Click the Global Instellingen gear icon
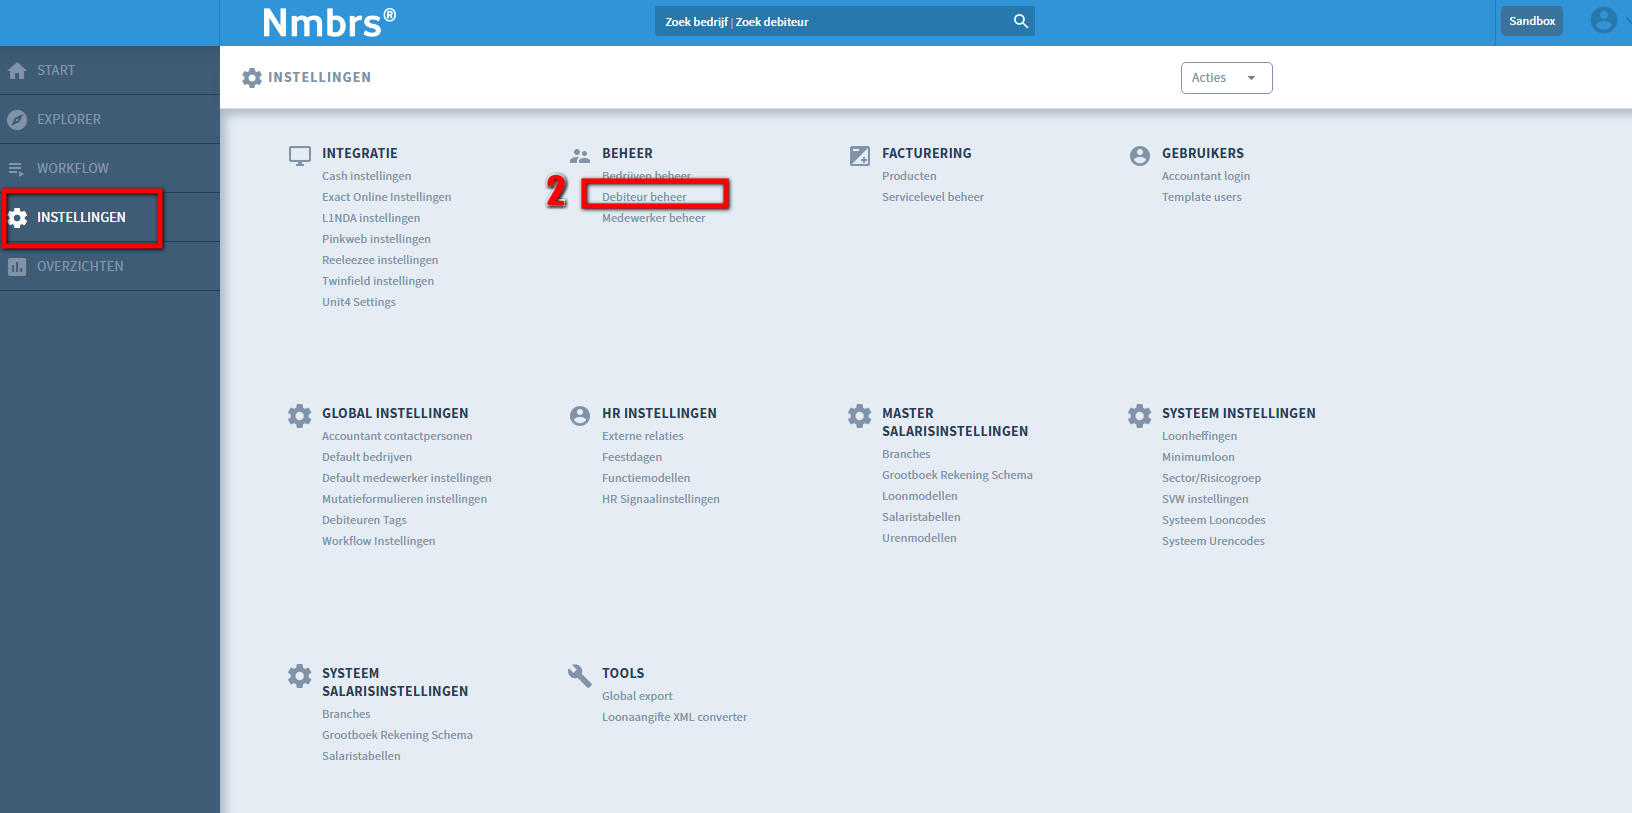The width and height of the screenshot is (1632, 813). tap(300, 416)
